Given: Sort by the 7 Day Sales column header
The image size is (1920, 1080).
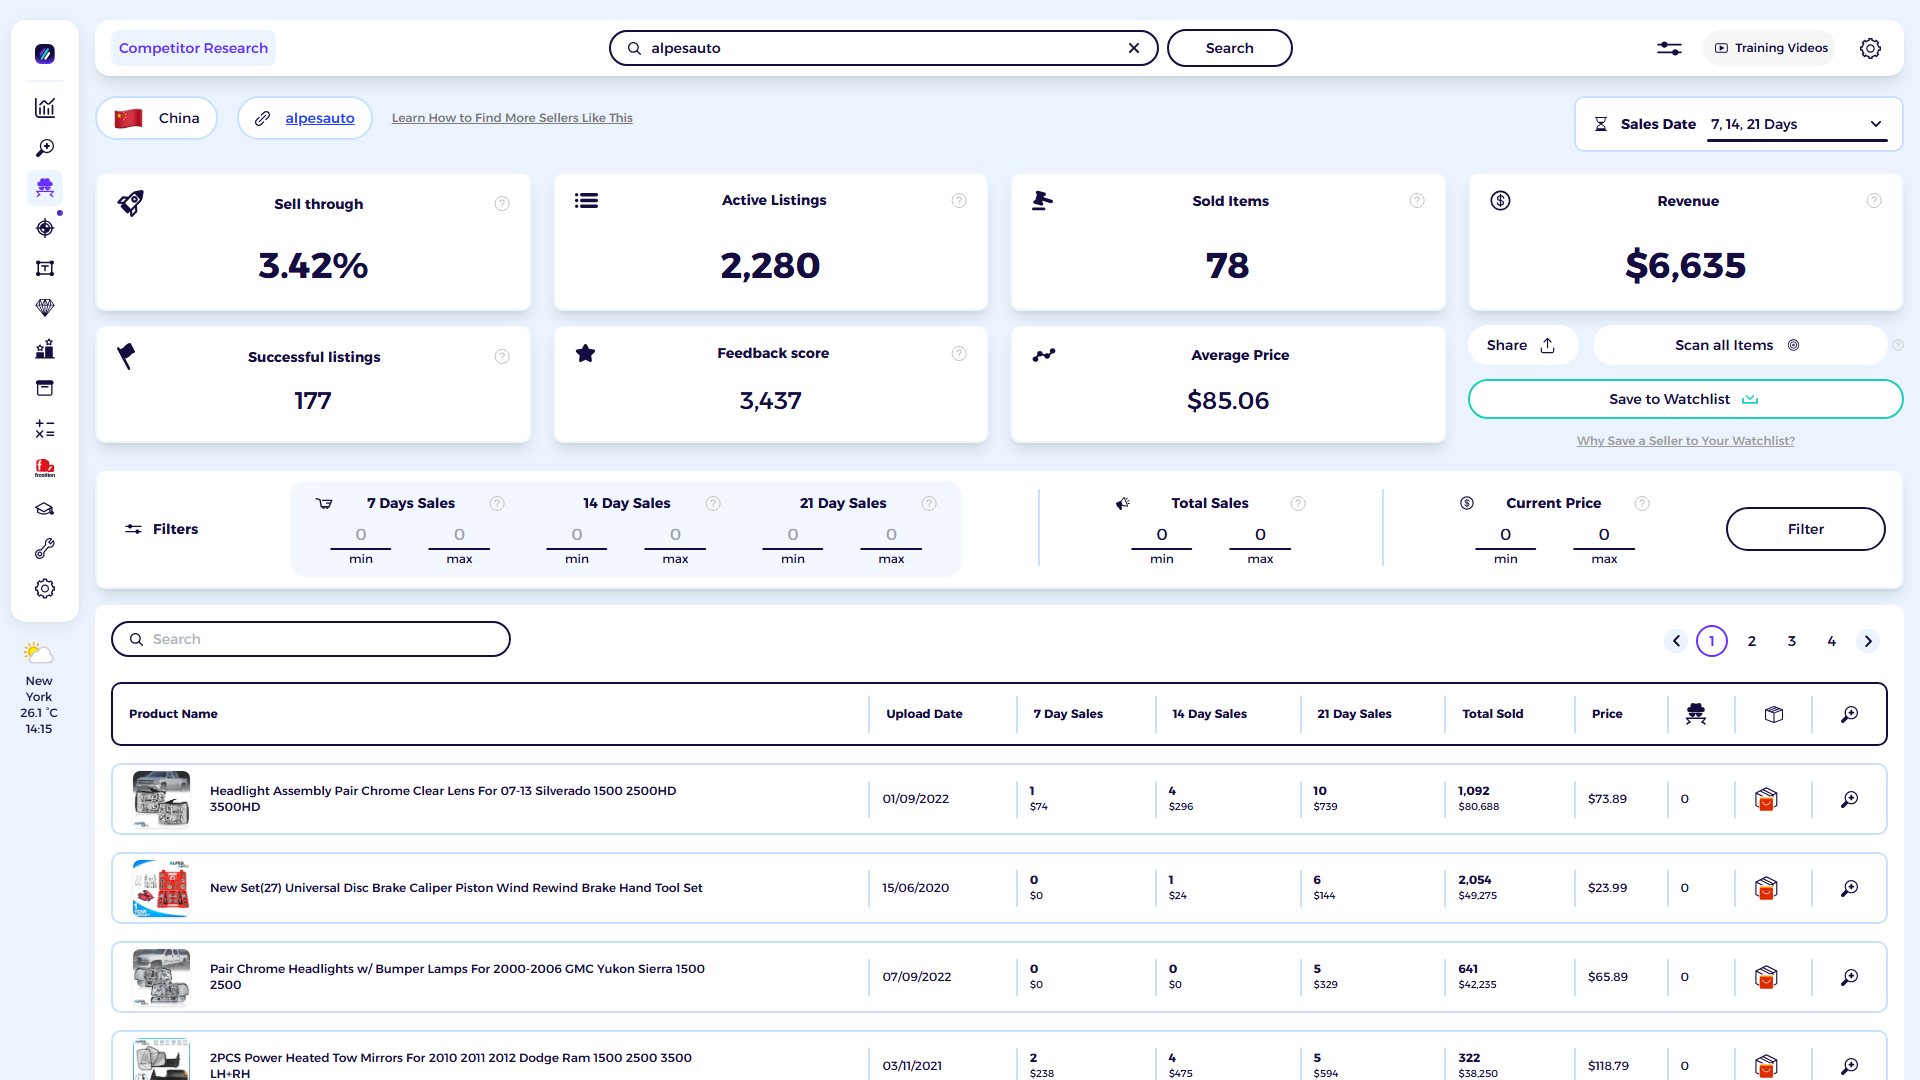Looking at the screenshot, I should pos(1068,714).
